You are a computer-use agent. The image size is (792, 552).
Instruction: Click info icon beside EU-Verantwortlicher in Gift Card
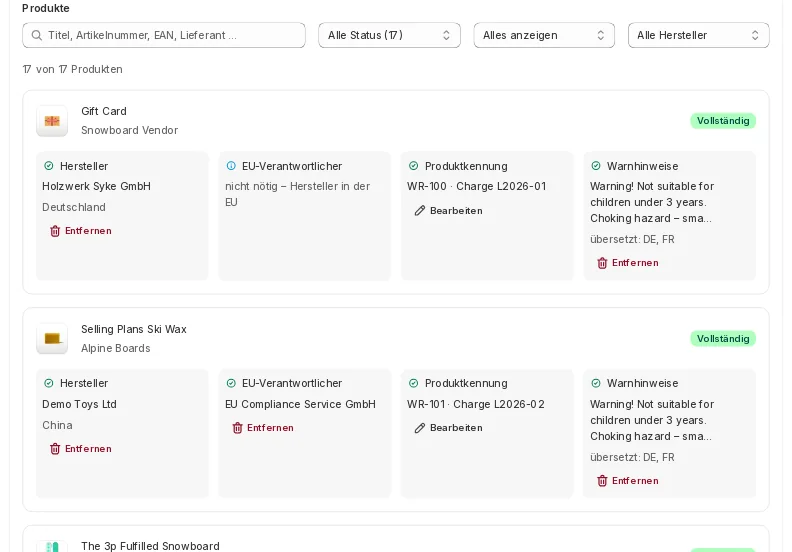point(231,166)
